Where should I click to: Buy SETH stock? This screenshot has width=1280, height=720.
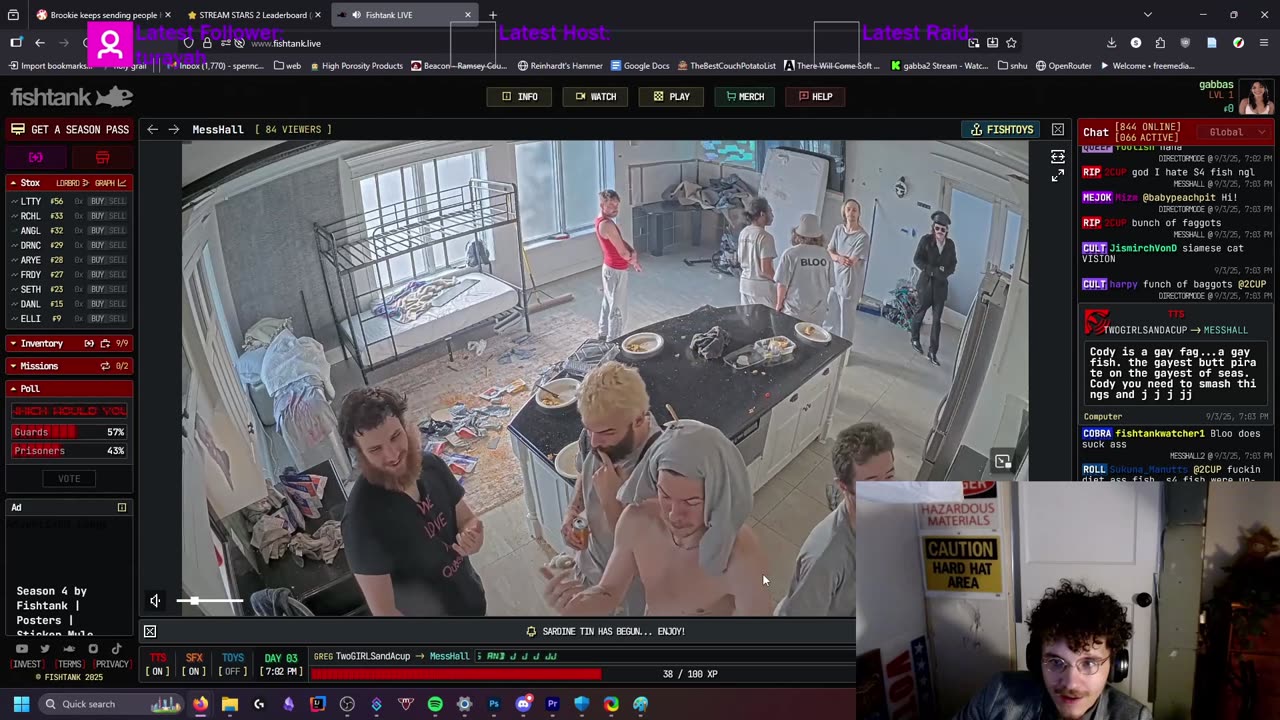[97, 289]
